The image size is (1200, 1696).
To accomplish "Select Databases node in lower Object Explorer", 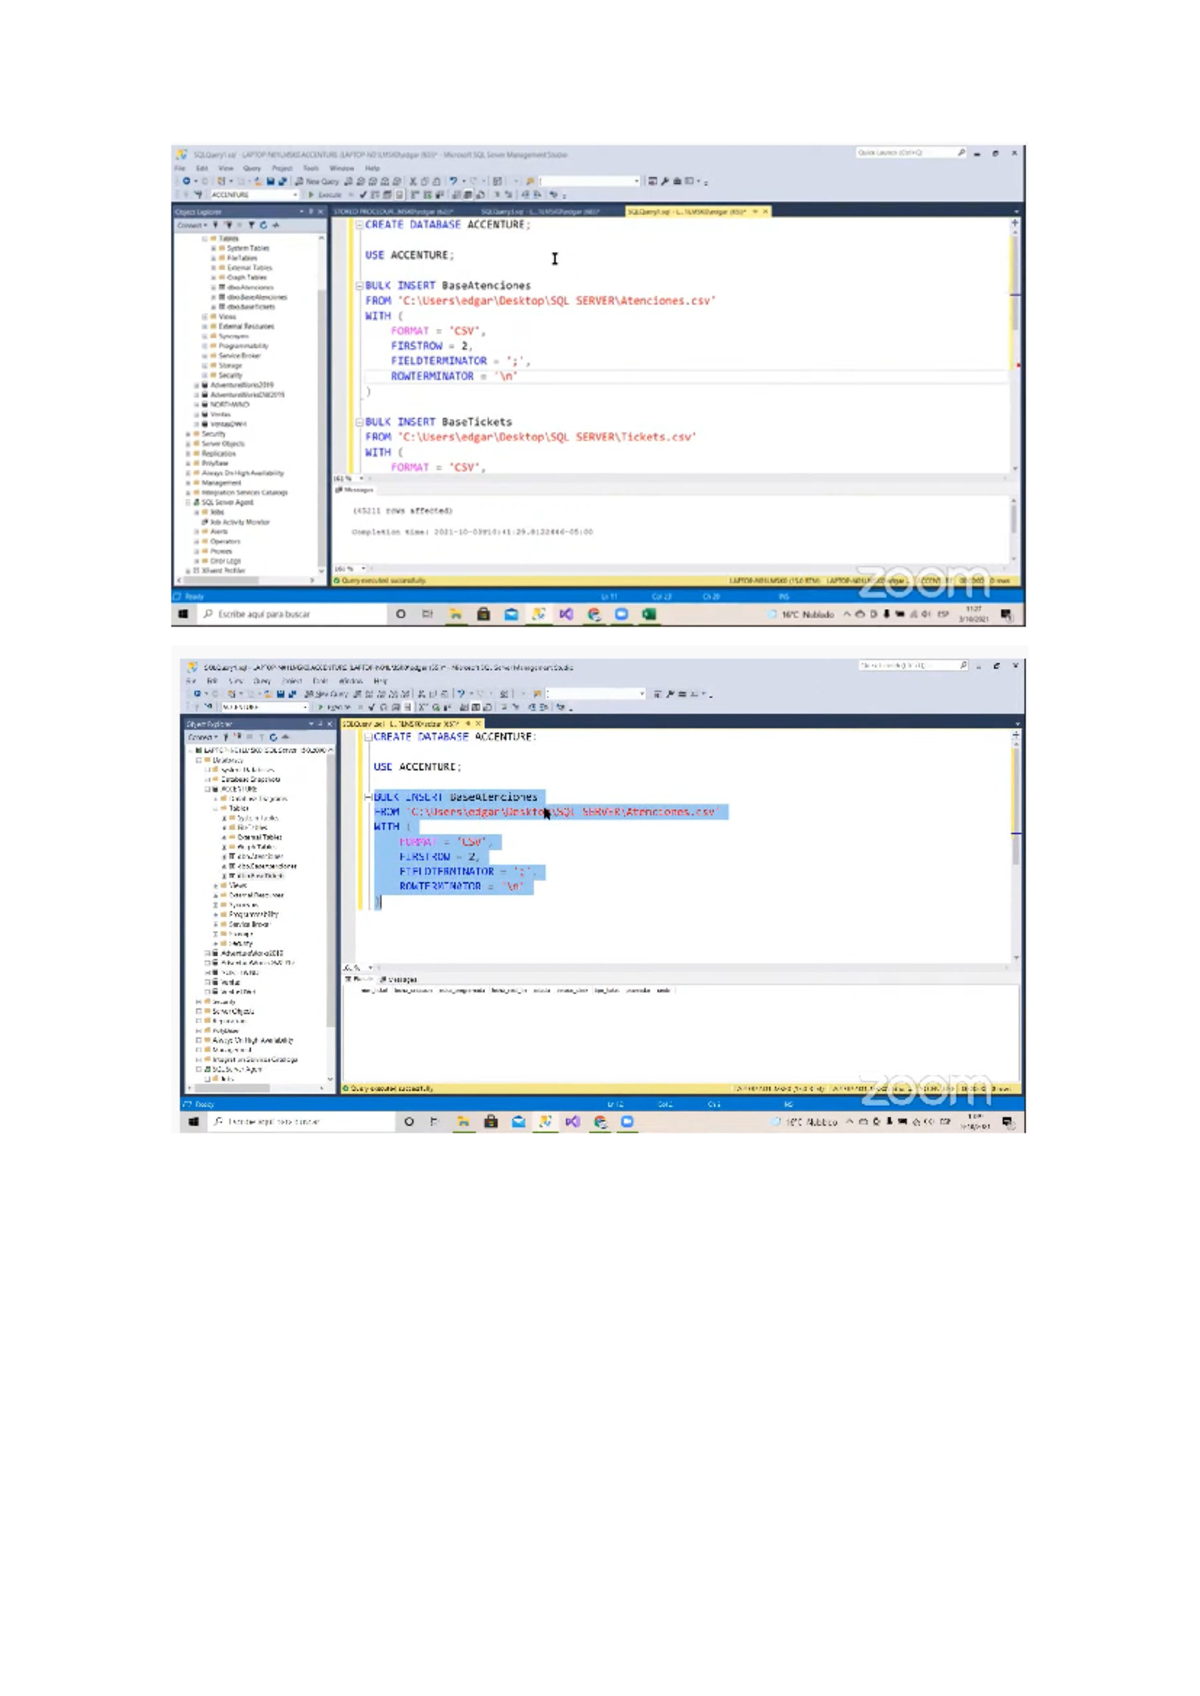I will tap(226, 760).
